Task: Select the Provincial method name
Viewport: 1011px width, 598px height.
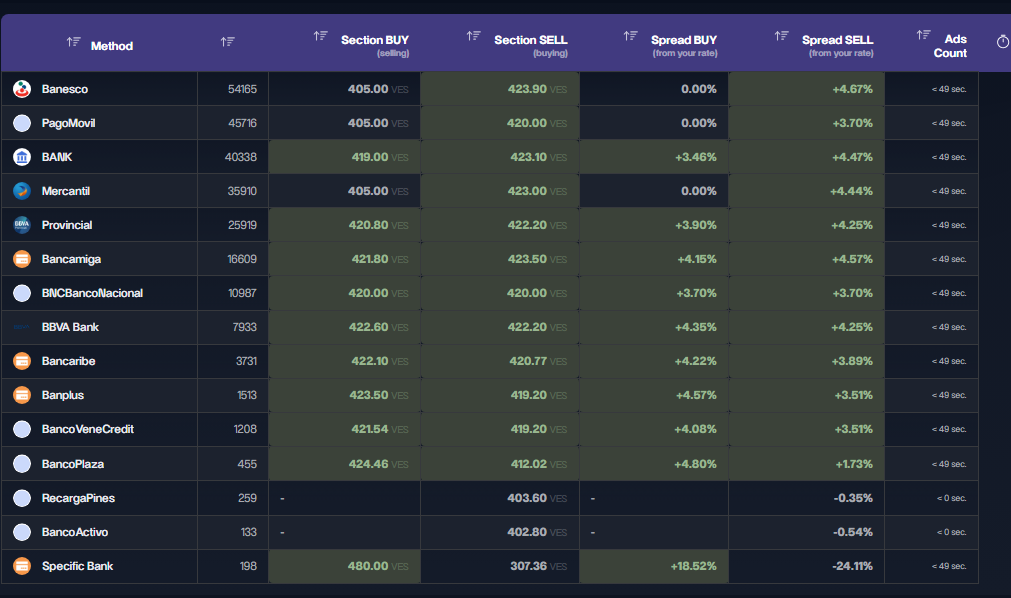Action: click(67, 225)
